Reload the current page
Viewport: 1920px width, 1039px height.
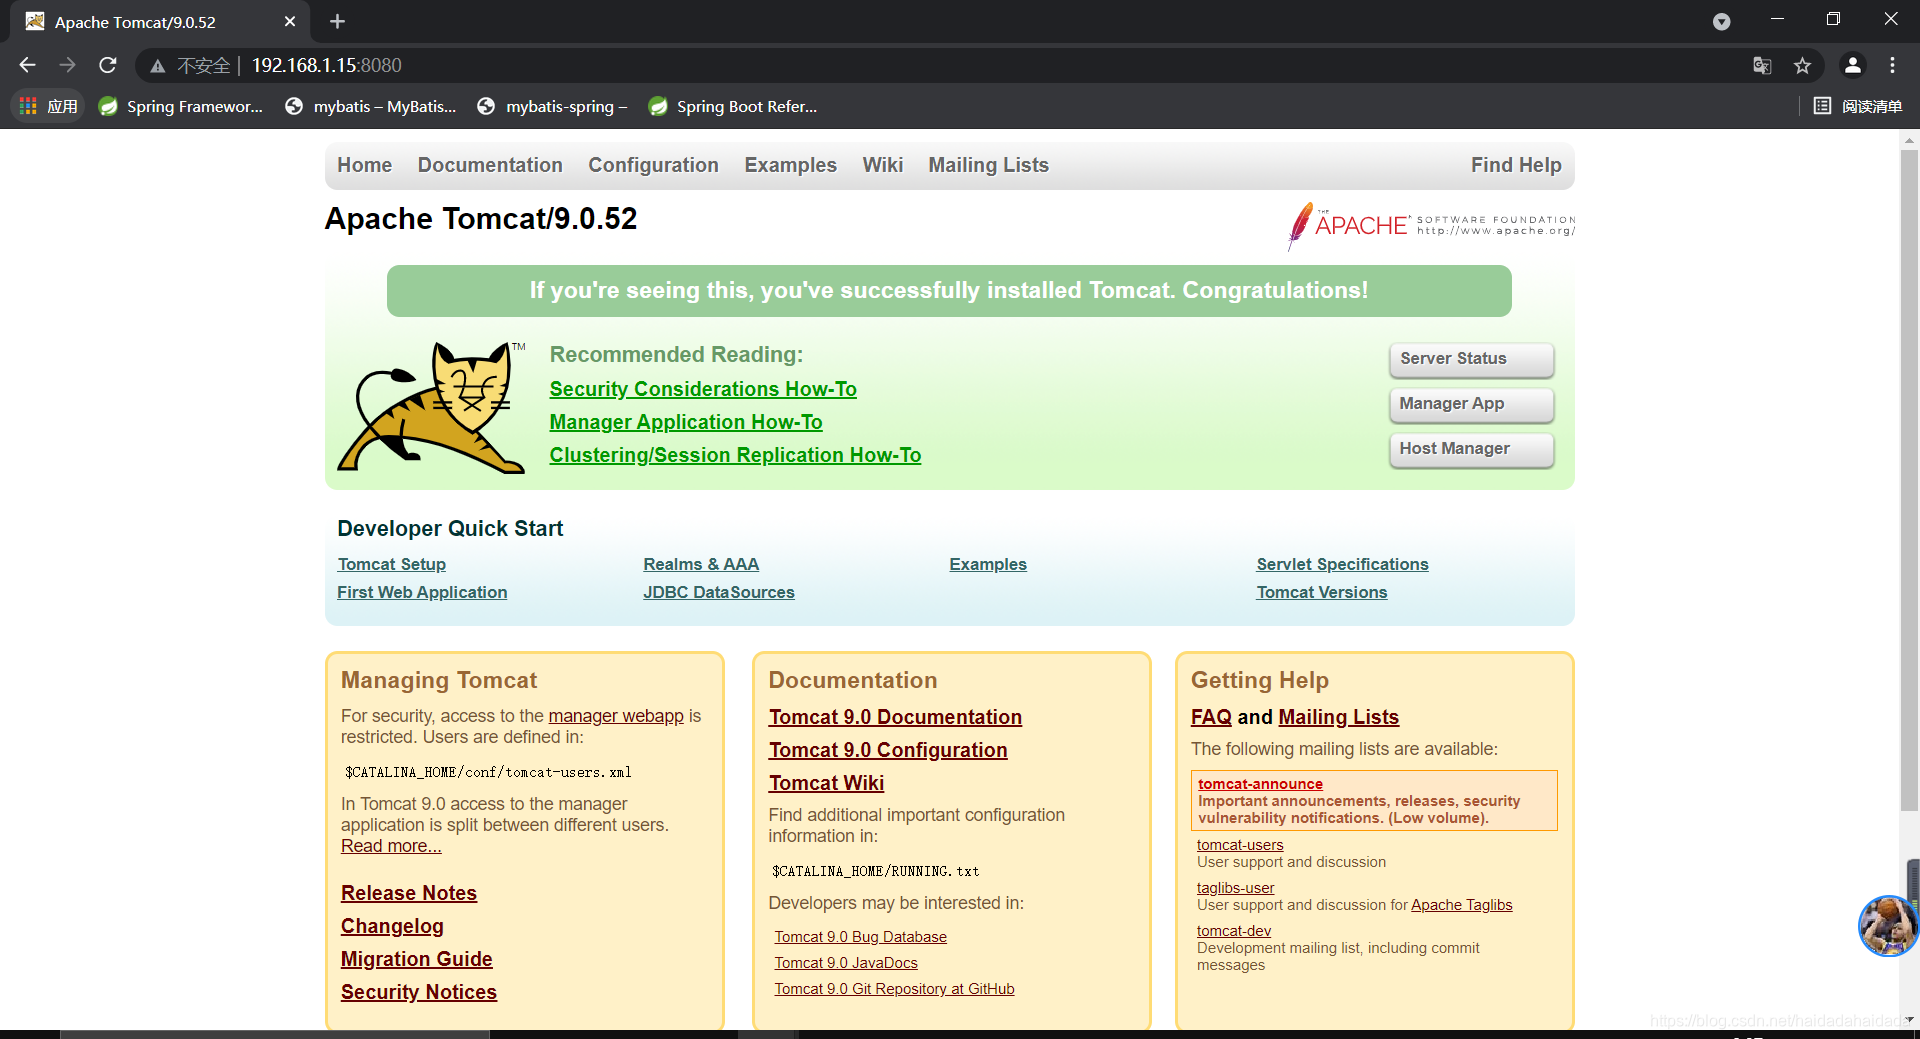click(x=107, y=65)
